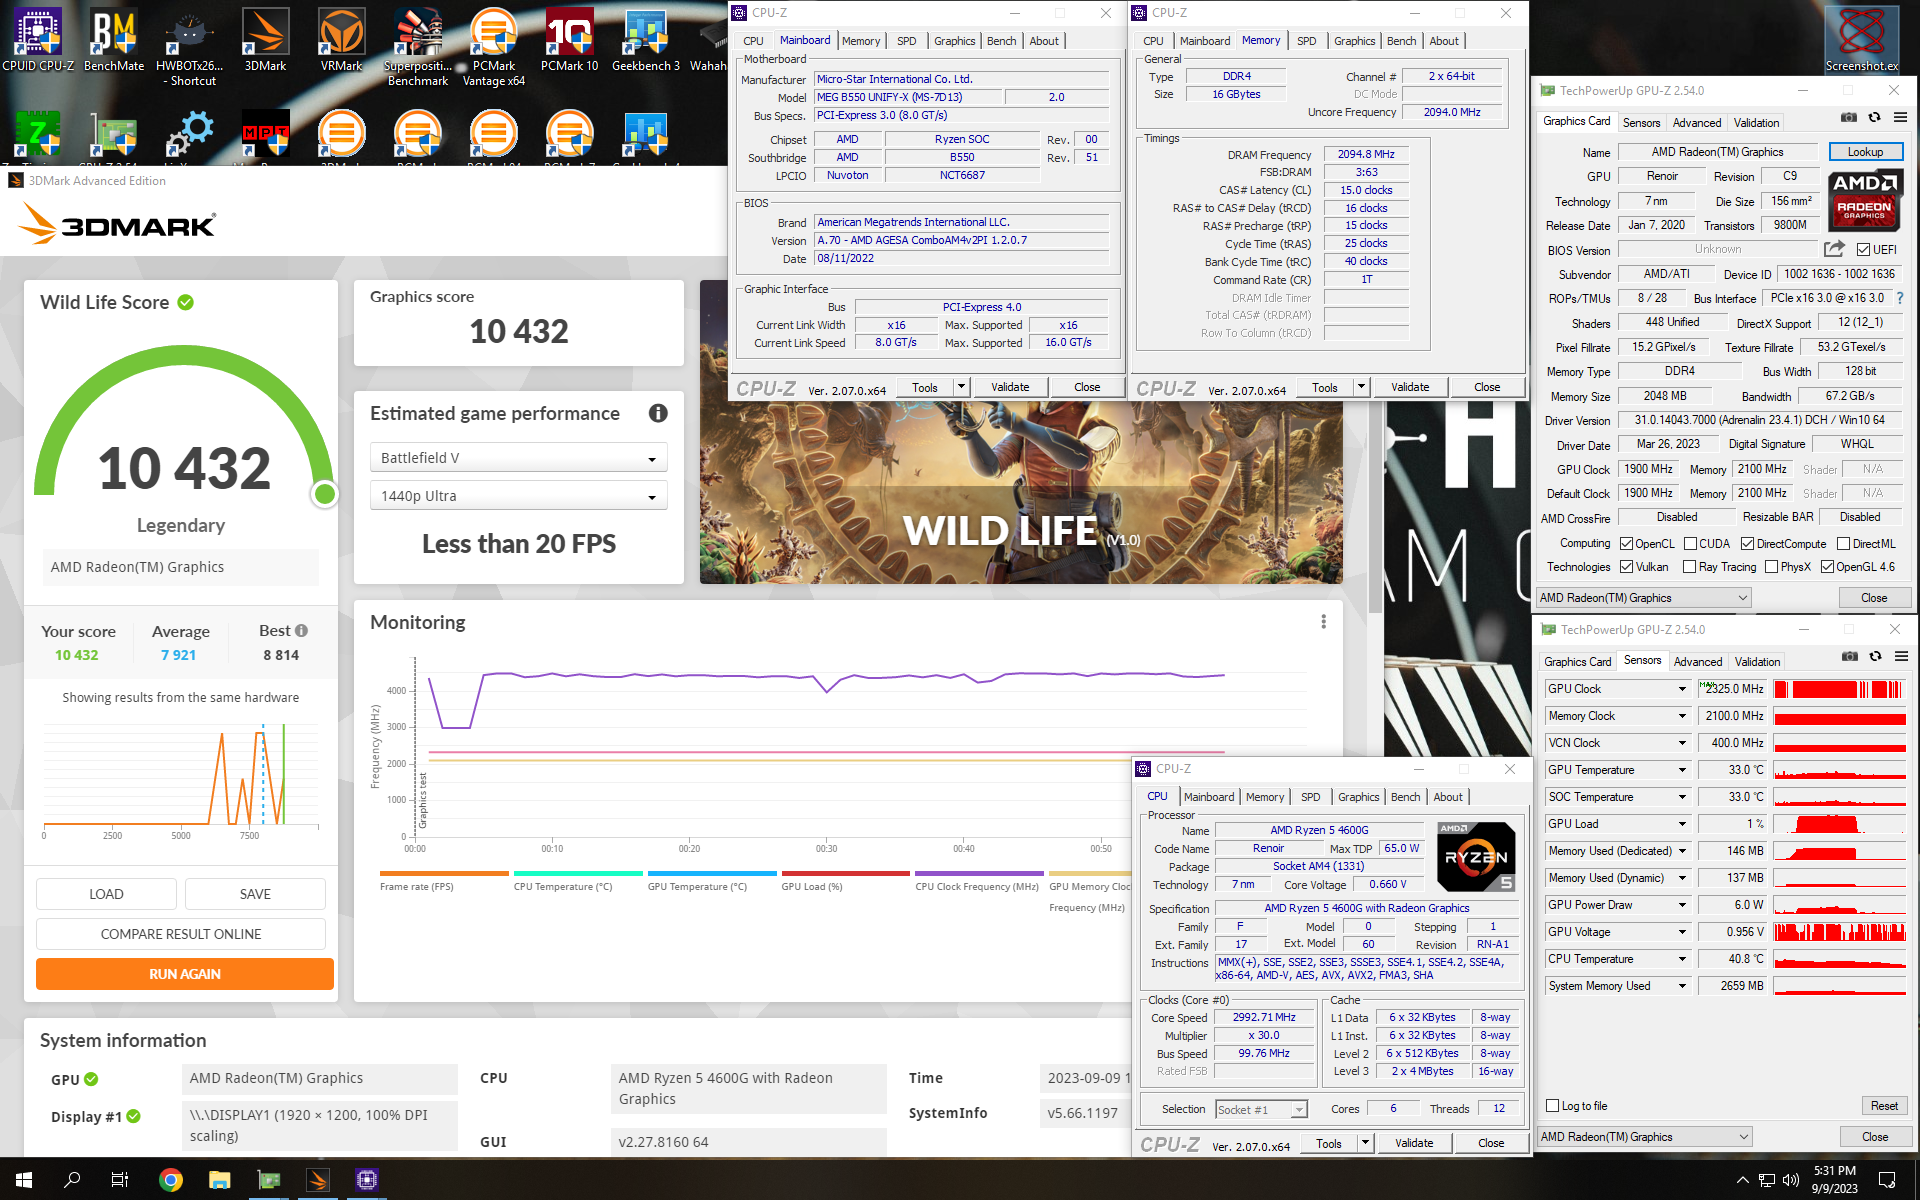Open Bench tab in bottom CPU-Z window

click(x=1405, y=797)
